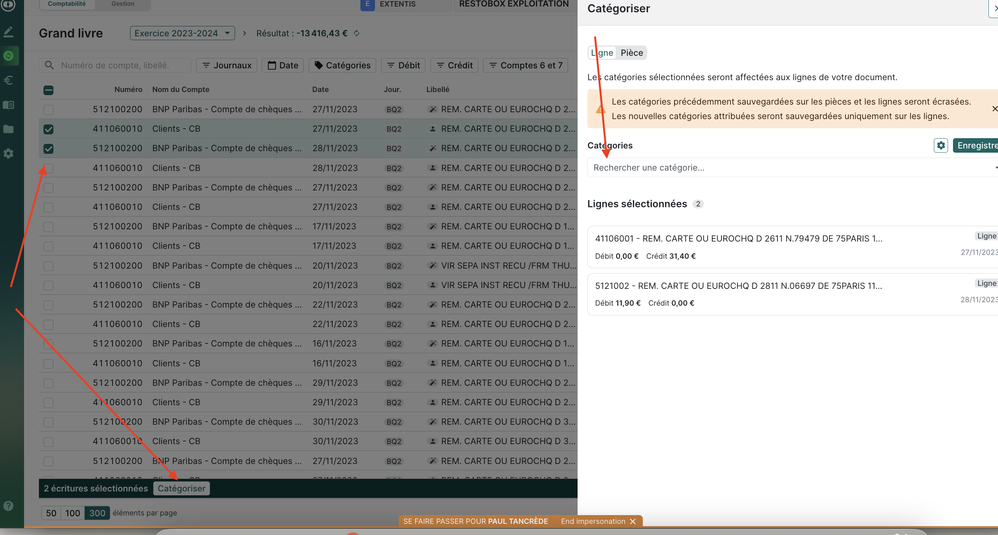This screenshot has width=998, height=535.
Task: Switch to the Gestion tab
Action: coord(122,4)
